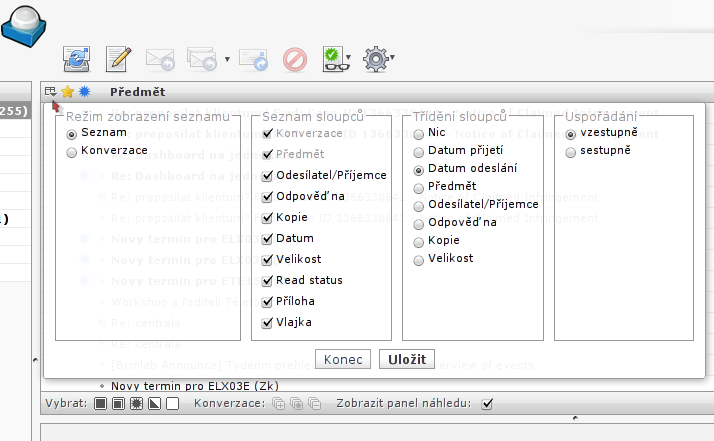Click the red delete circle icon

pyautogui.click(x=295, y=59)
